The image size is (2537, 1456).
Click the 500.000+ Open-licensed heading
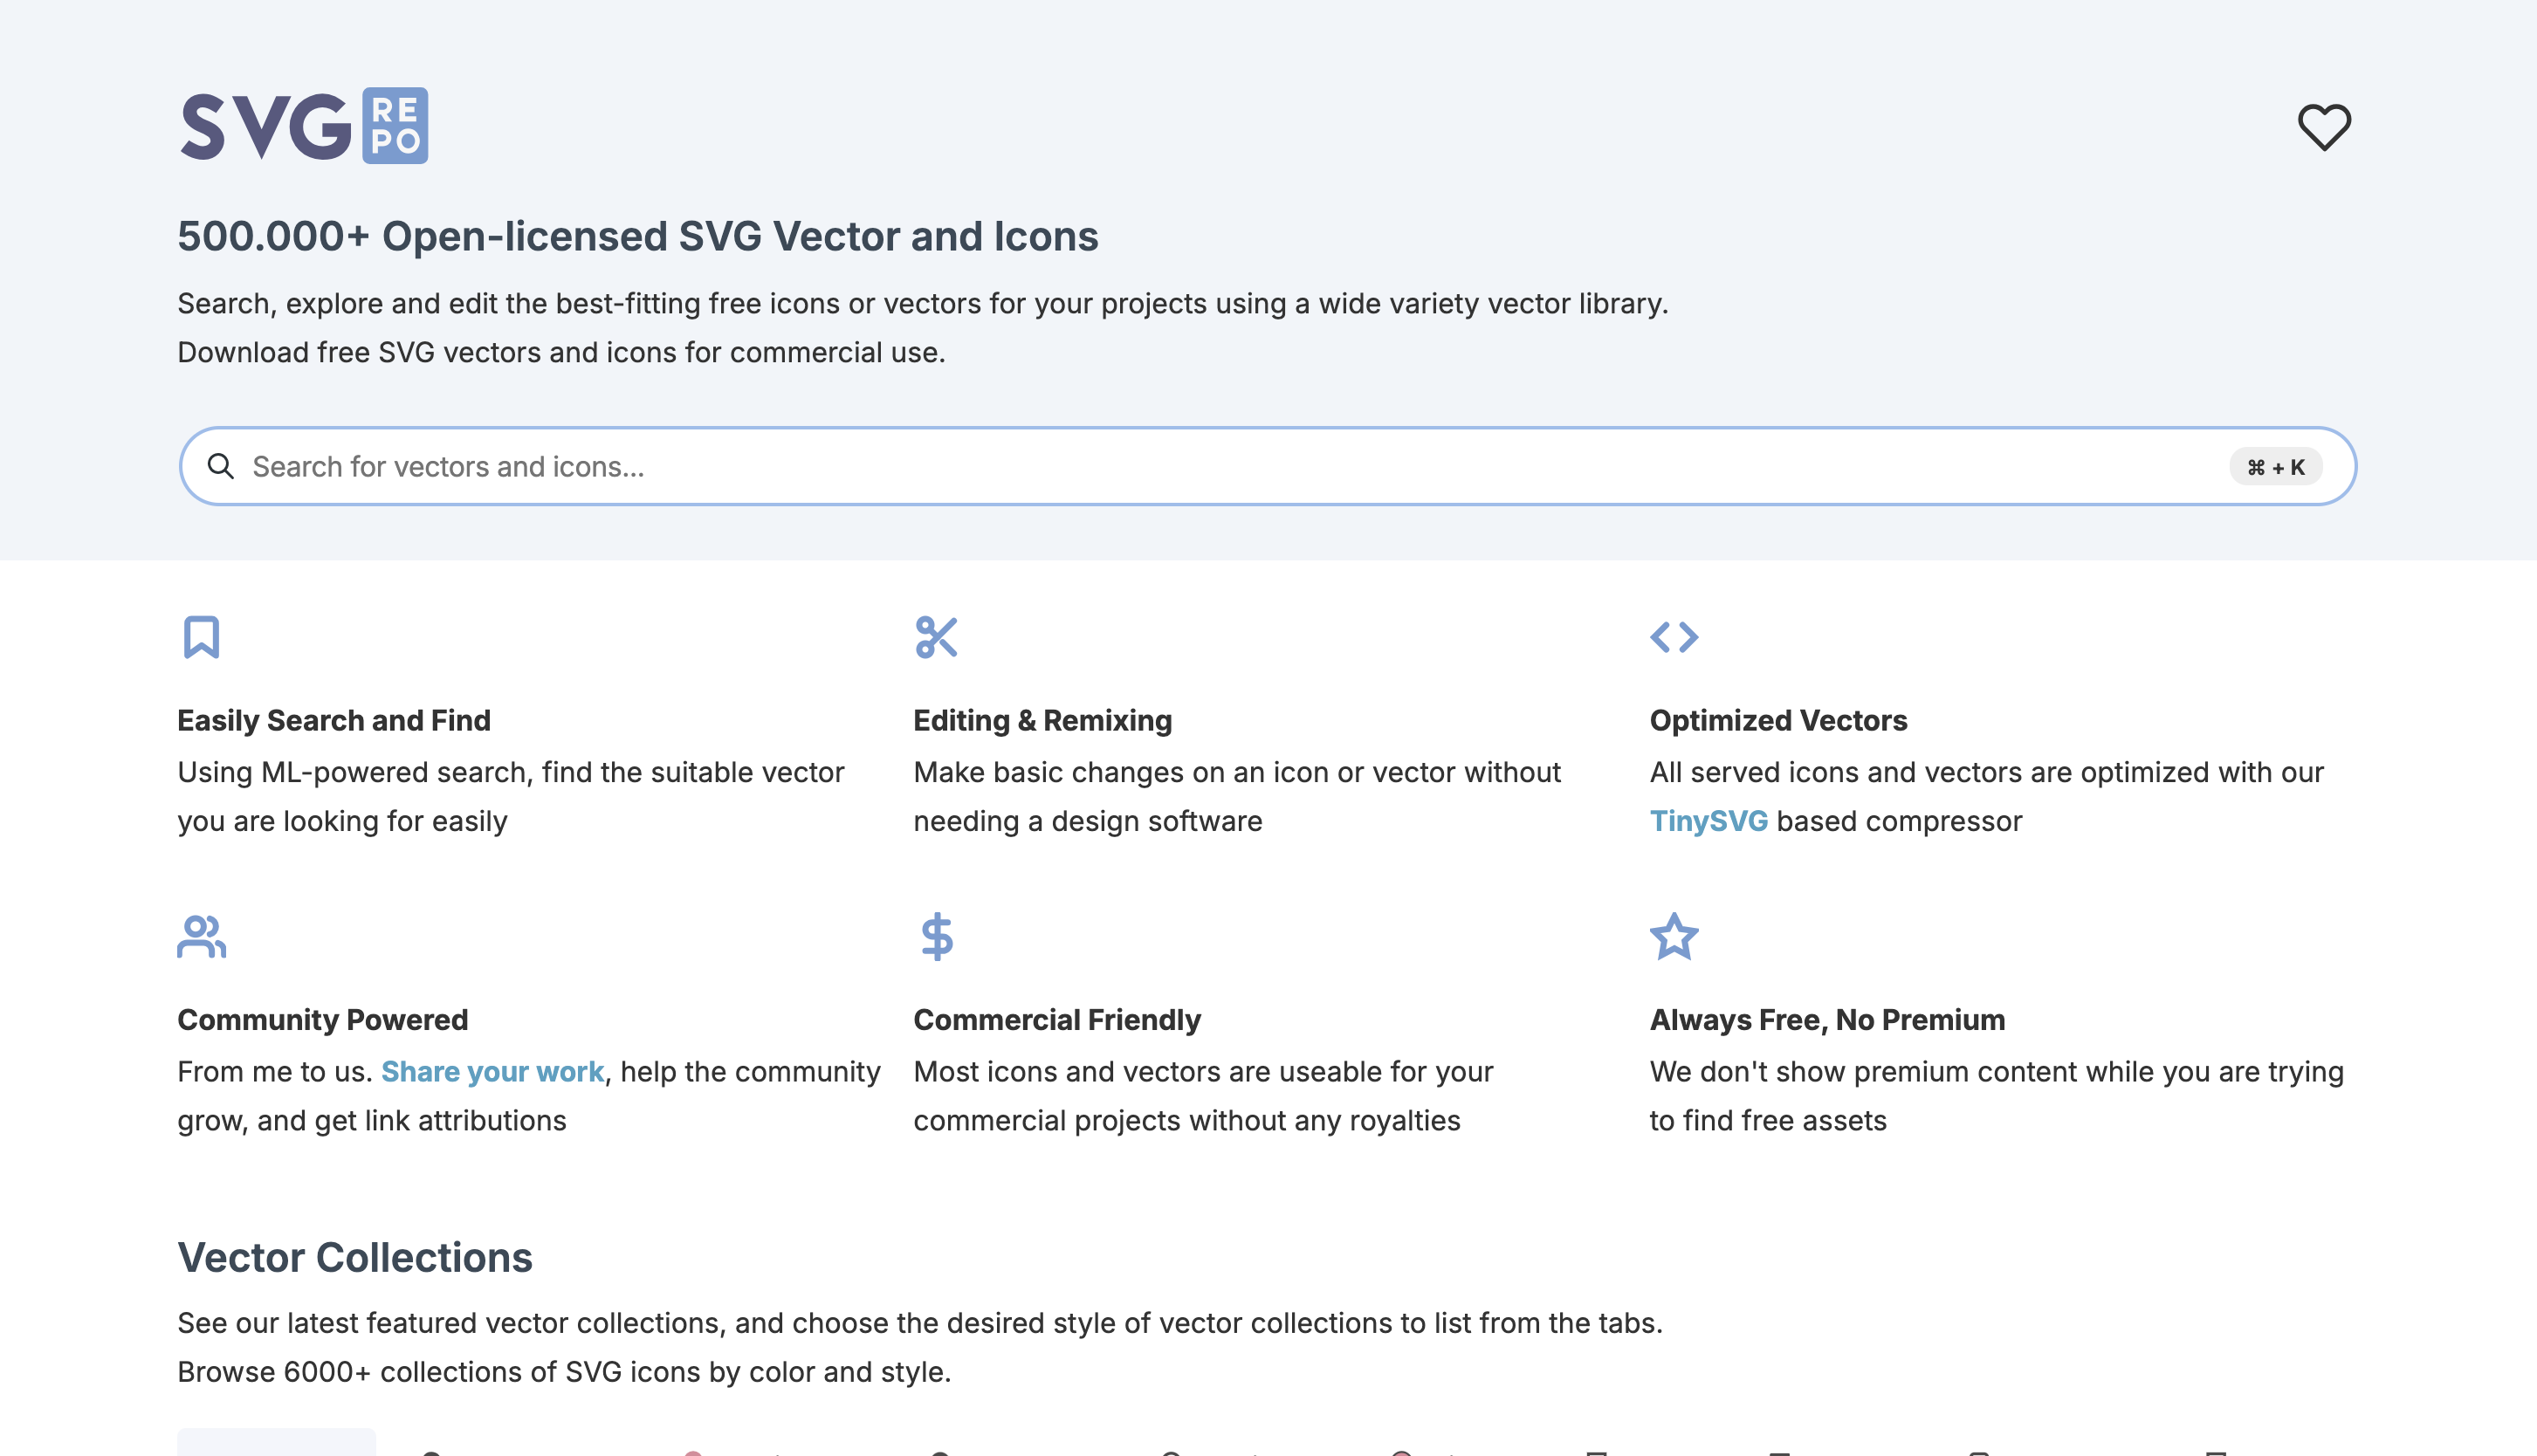click(x=638, y=237)
